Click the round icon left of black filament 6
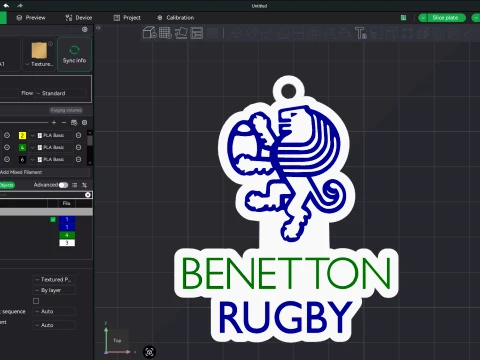The width and height of the screenshot is (480, 360). (7, 159)
